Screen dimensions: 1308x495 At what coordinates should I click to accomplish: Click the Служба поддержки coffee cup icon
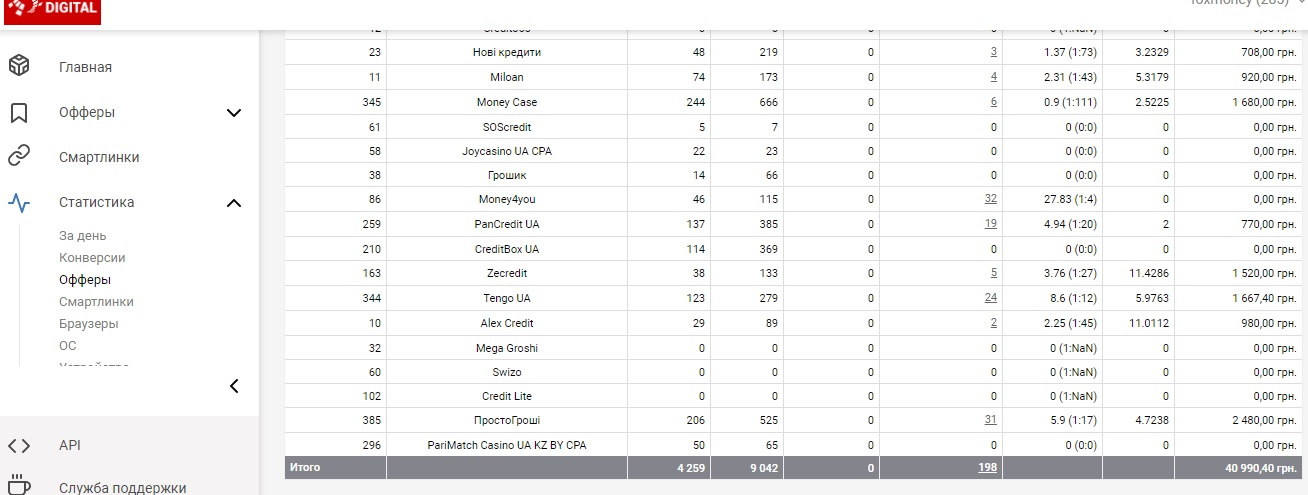(19, 486)
